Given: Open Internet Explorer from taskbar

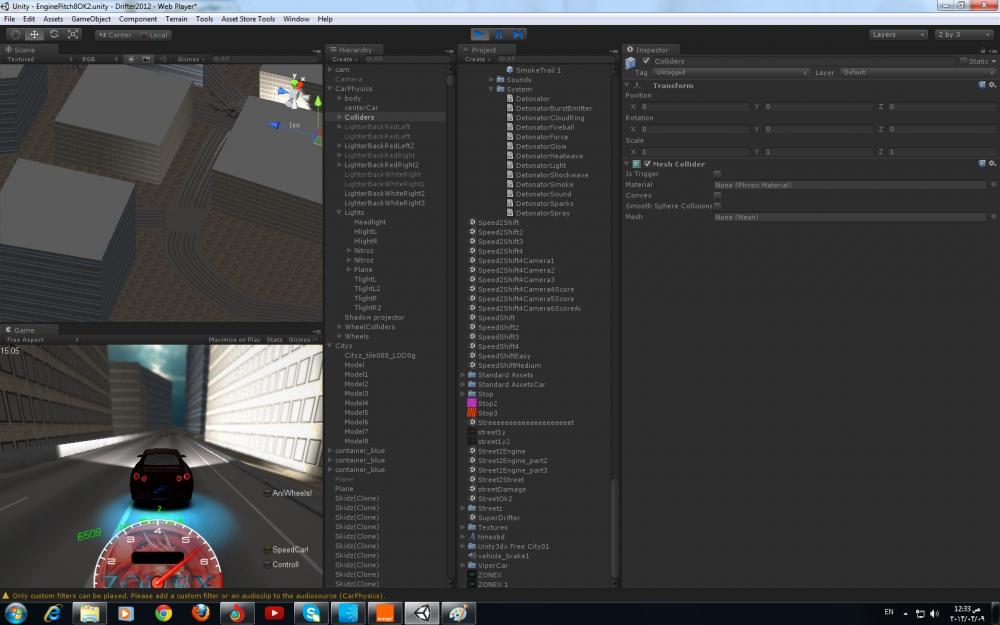Looking at the screenshot, I should pos(52,613).
